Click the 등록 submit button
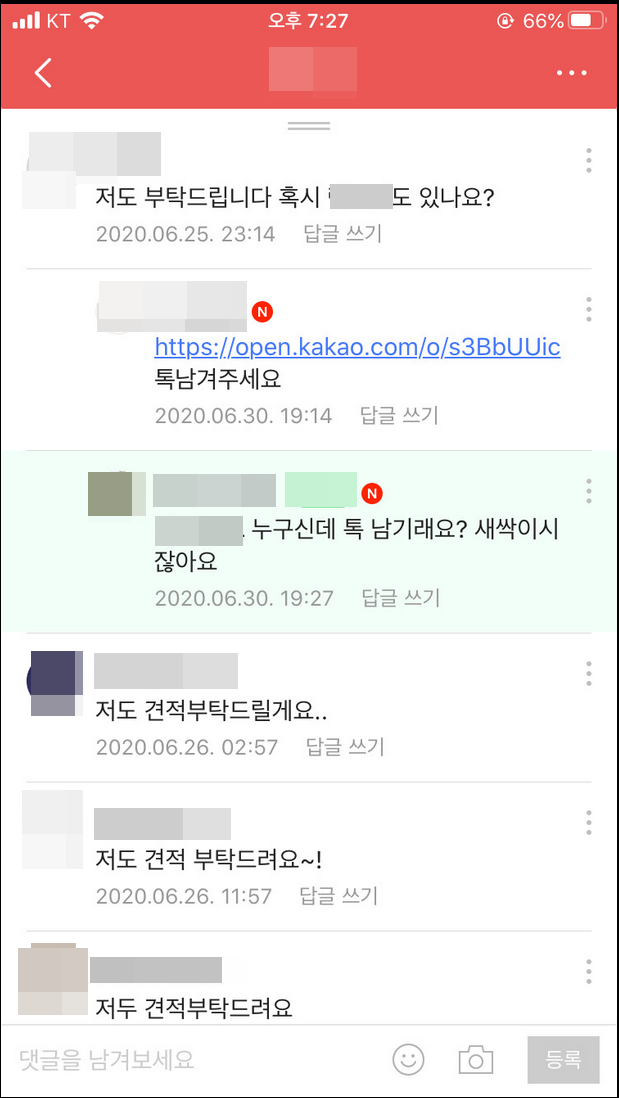 [x=563, y=1059]
